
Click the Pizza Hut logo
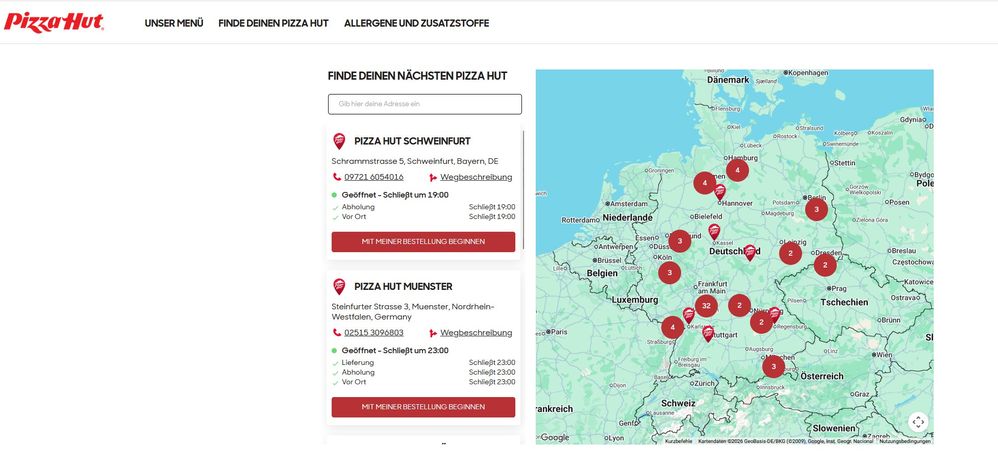[53, 22]
